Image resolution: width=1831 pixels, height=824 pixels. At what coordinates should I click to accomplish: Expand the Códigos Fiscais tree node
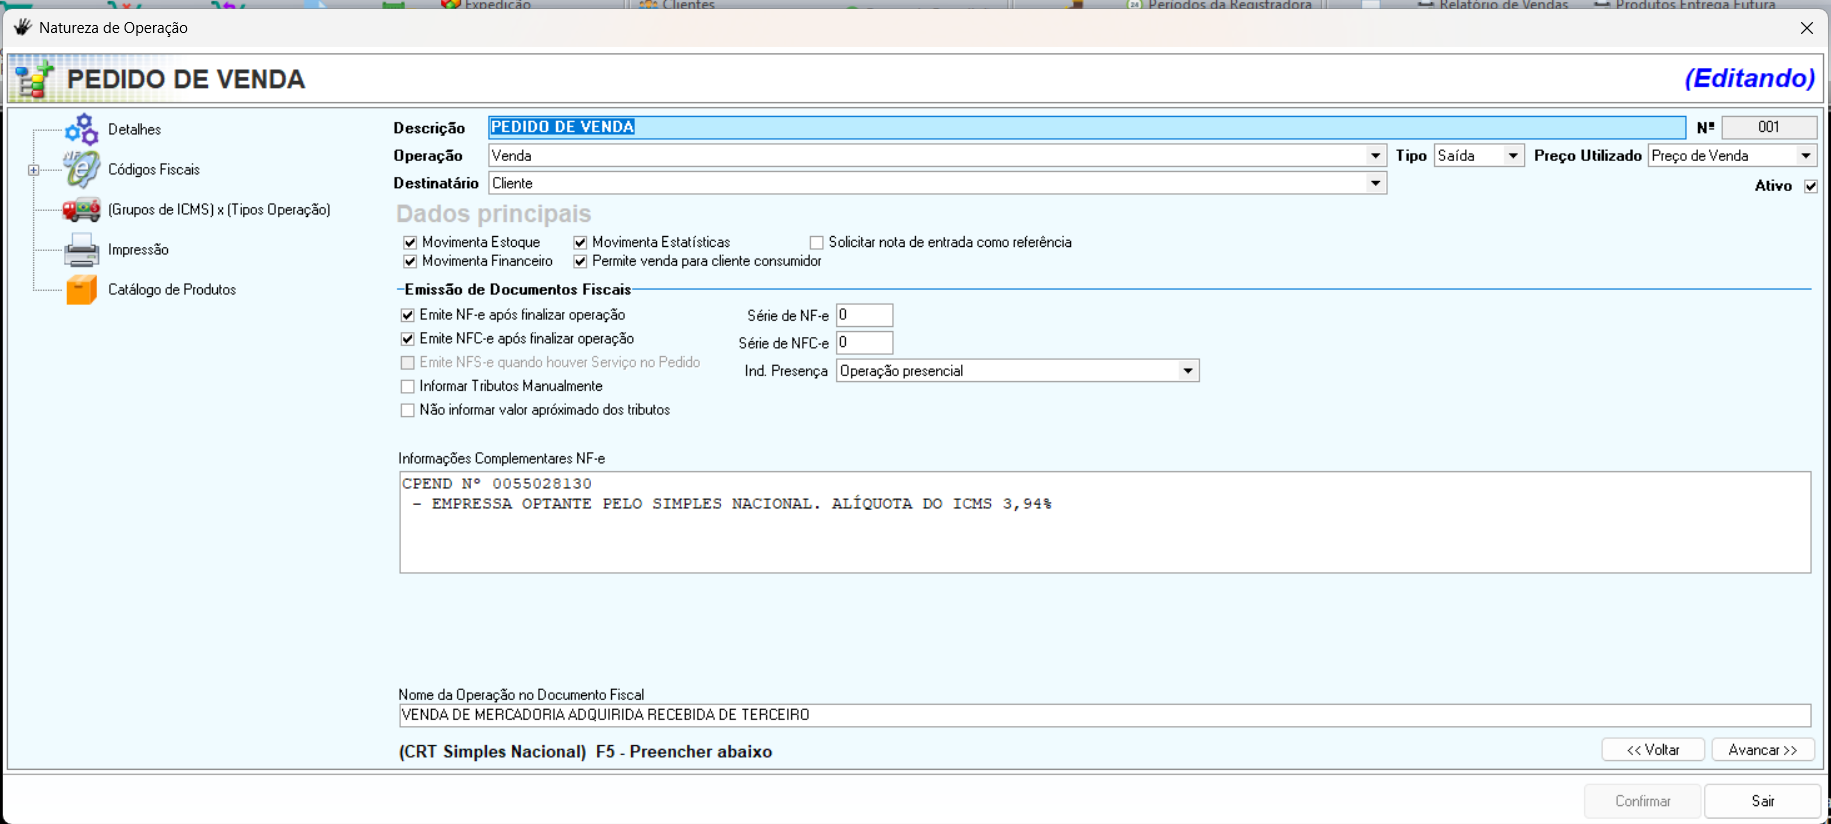[x=34, y=170]
